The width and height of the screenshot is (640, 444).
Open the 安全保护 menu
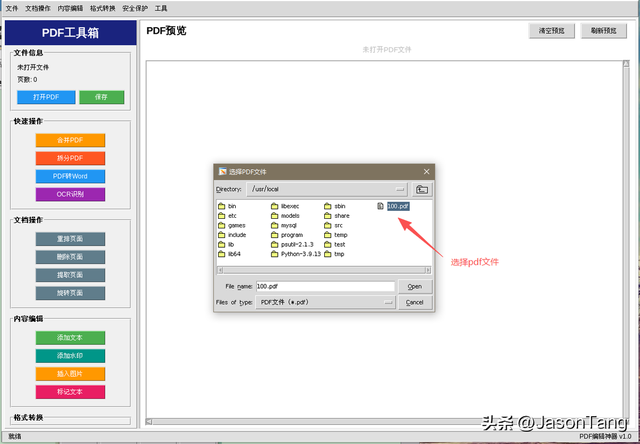pos(135,8)
